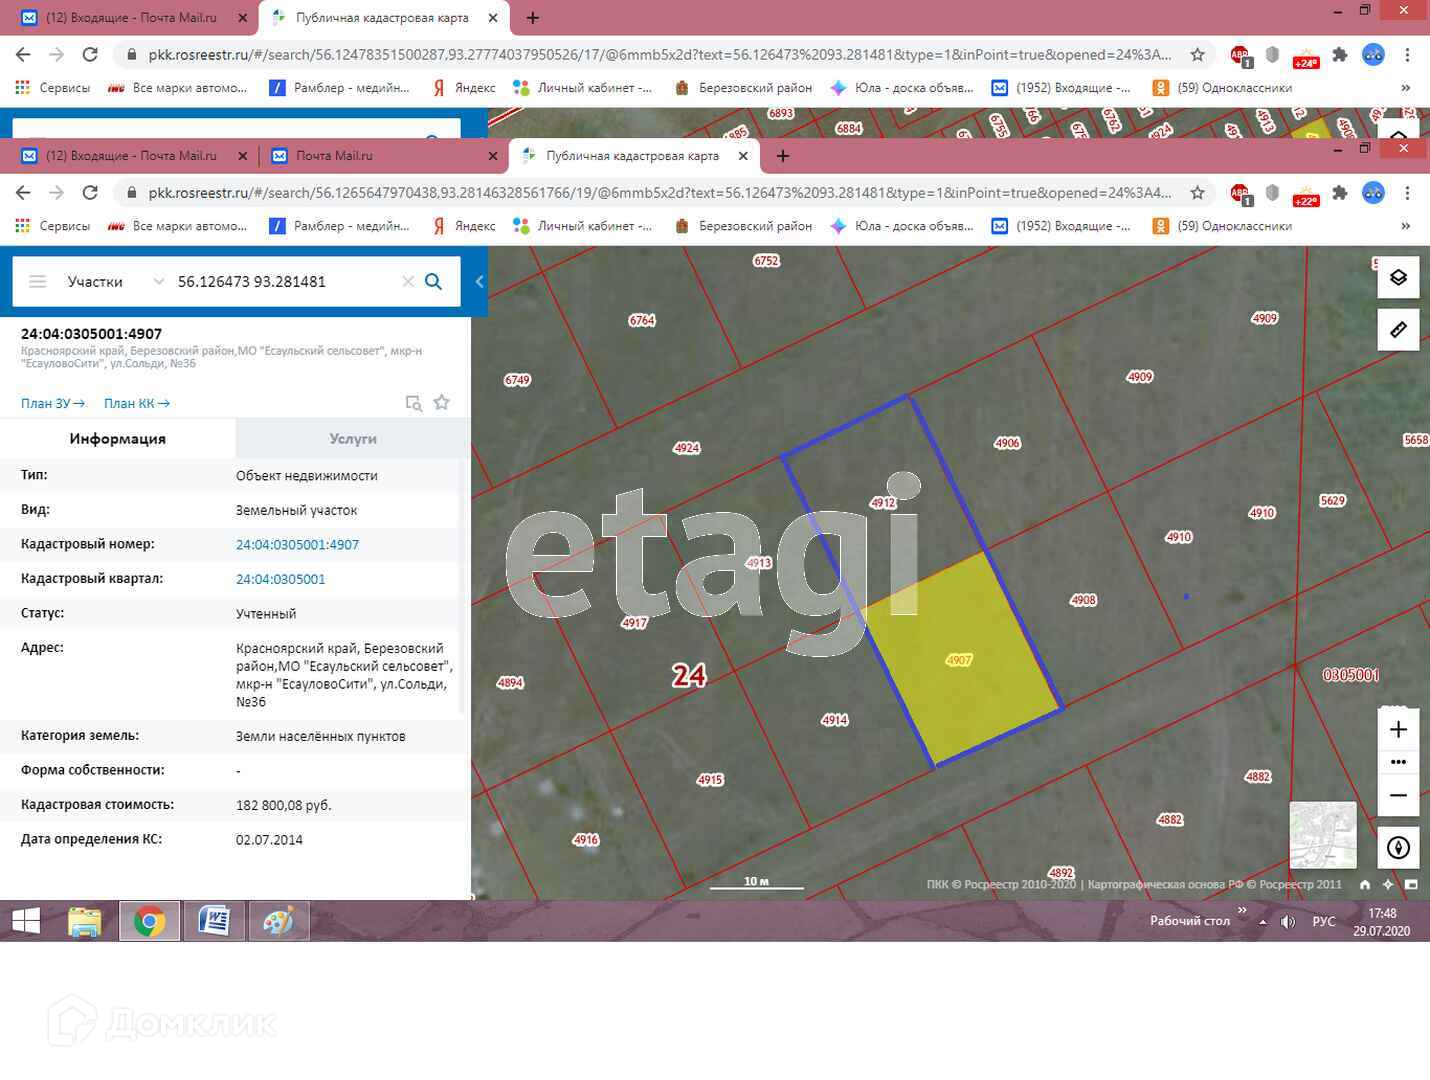Open Сервисы apps shortcut in front window

[53, 226]
